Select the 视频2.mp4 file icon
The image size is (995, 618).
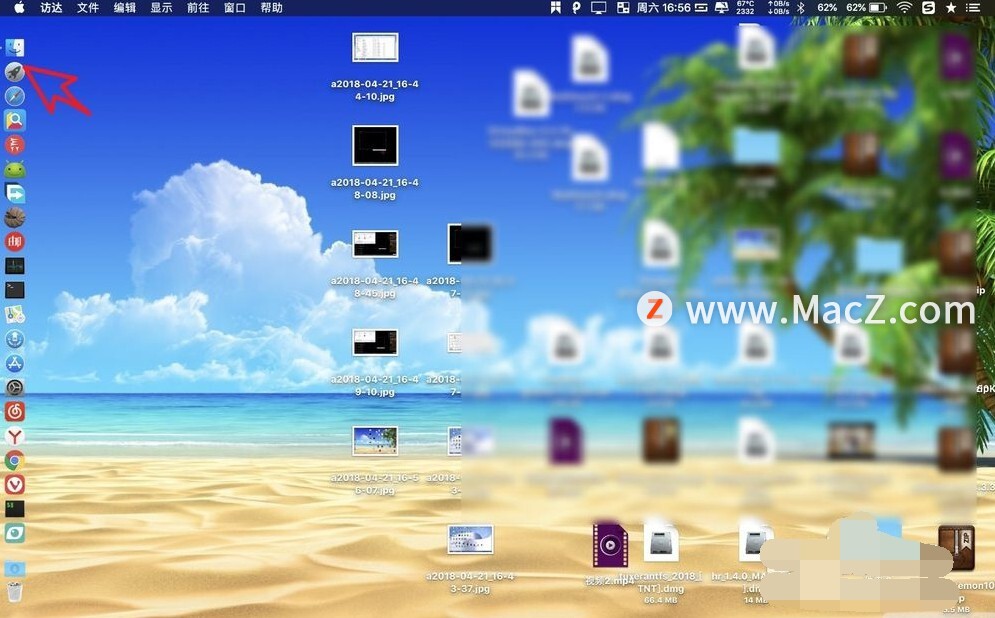coord(610,545)
